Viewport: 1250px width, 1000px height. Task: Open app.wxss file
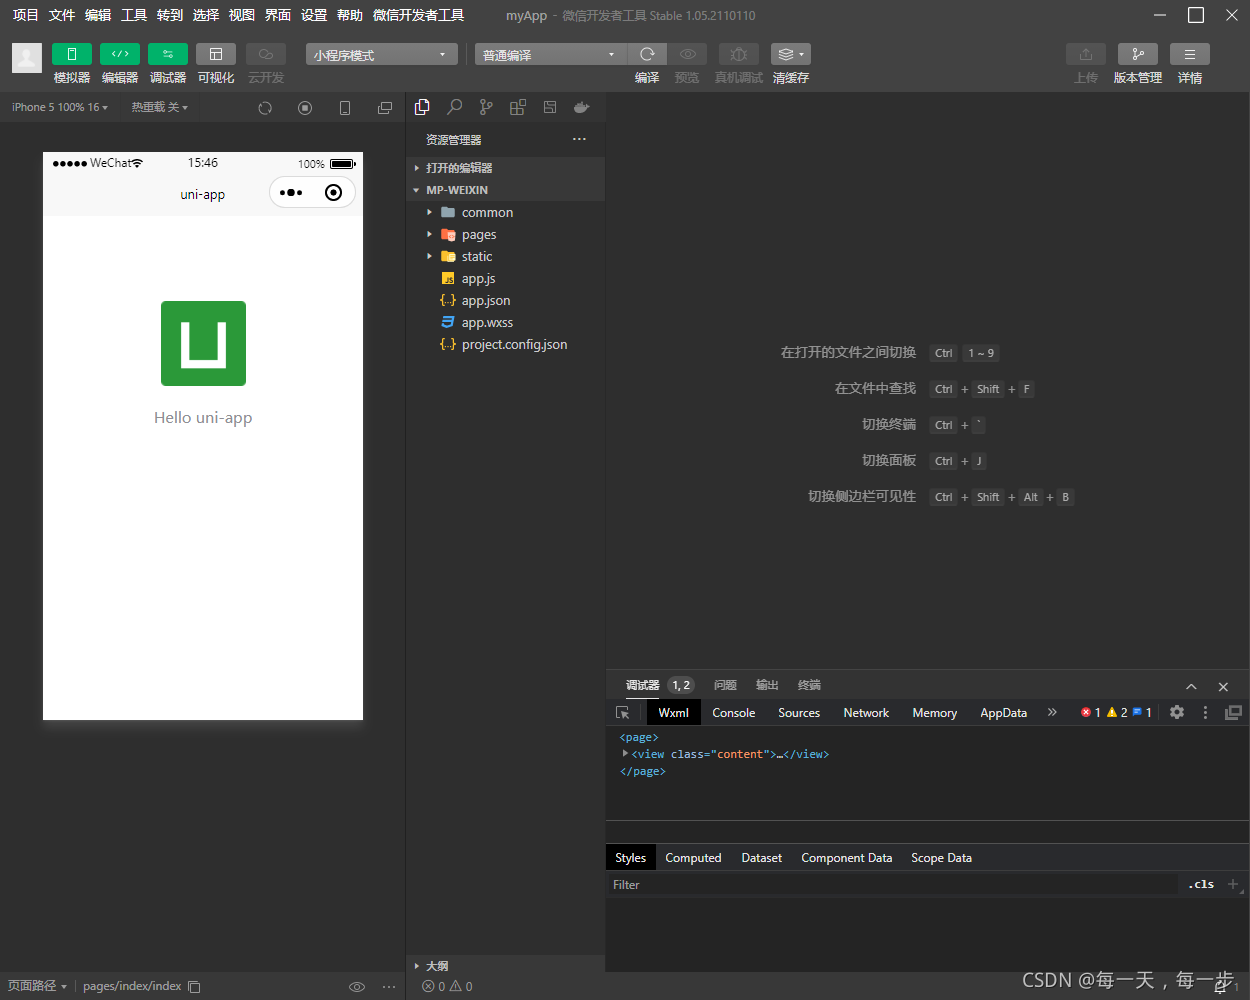(505, 322)
